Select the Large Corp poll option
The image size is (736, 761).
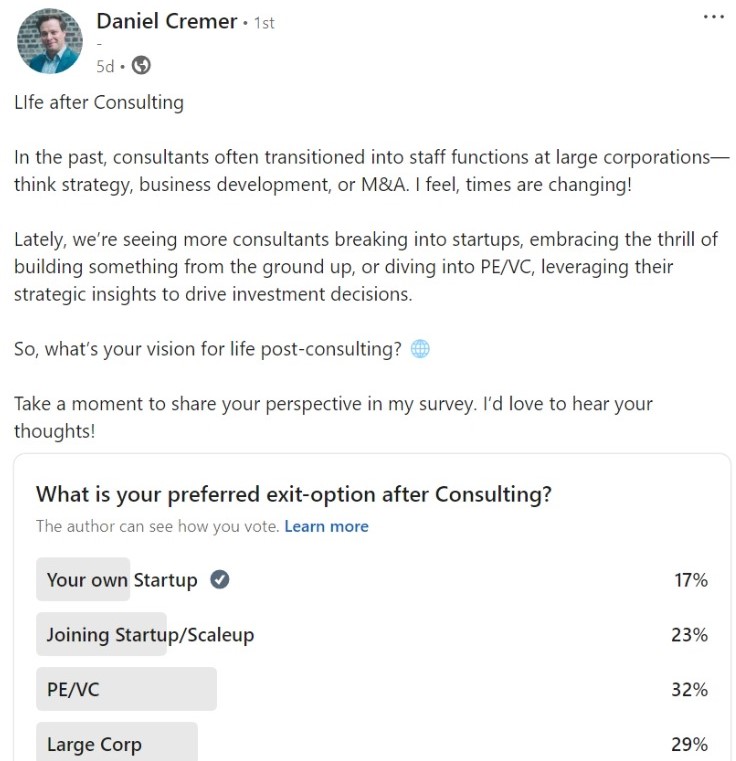pos(372,743)
